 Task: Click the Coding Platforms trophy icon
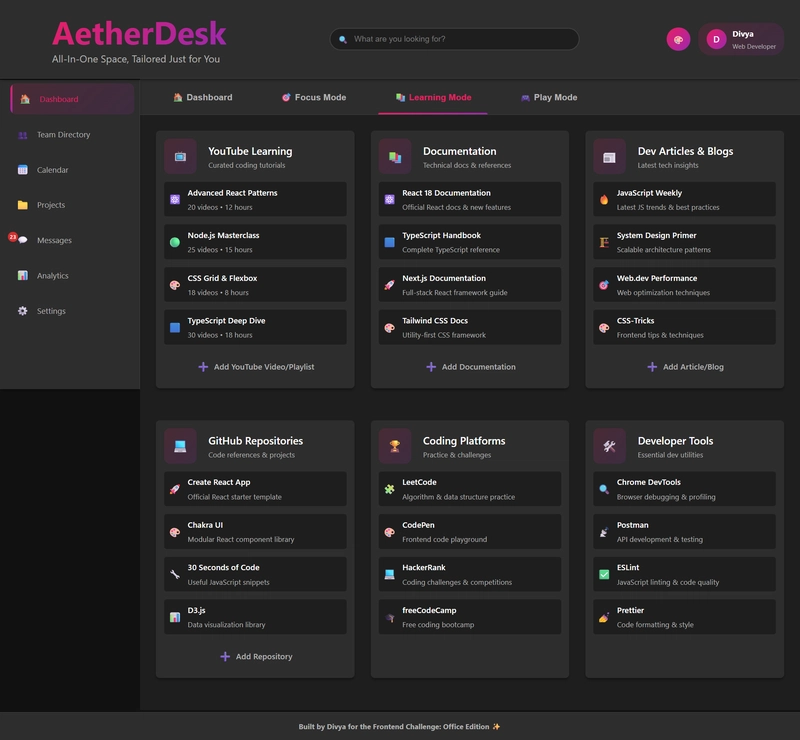click(395, 446)
